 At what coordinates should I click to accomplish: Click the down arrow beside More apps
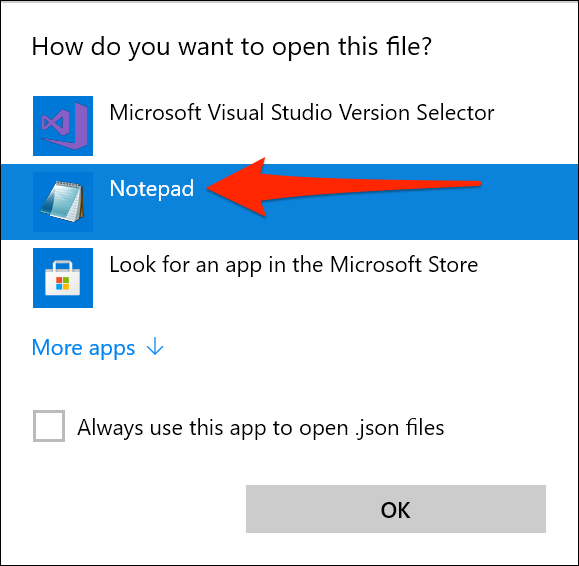point(155,347)
